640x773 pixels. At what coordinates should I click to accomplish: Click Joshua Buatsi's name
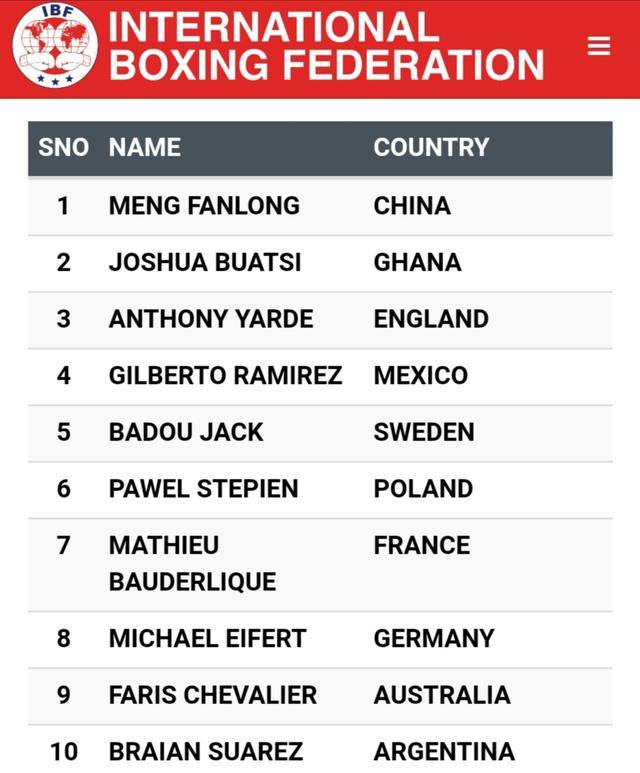point(205,262)
